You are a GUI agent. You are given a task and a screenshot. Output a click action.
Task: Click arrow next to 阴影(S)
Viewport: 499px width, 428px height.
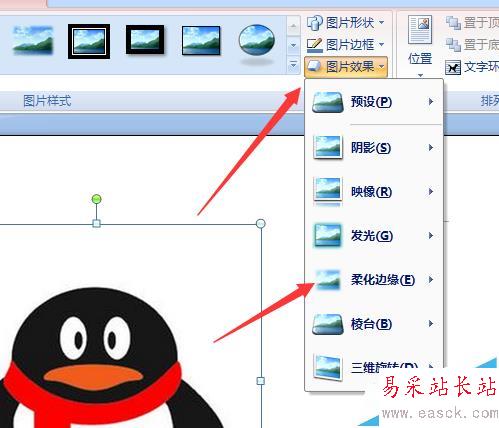pyautogui.click(x=431, y=147)
